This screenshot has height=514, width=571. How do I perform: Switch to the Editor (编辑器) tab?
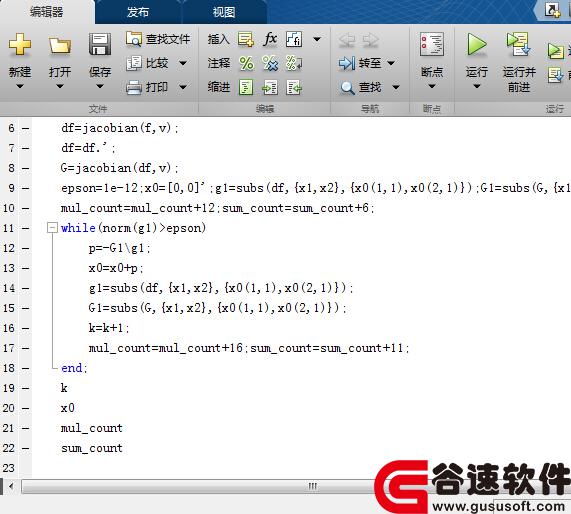pyautogui.click(x=47, y=12)
